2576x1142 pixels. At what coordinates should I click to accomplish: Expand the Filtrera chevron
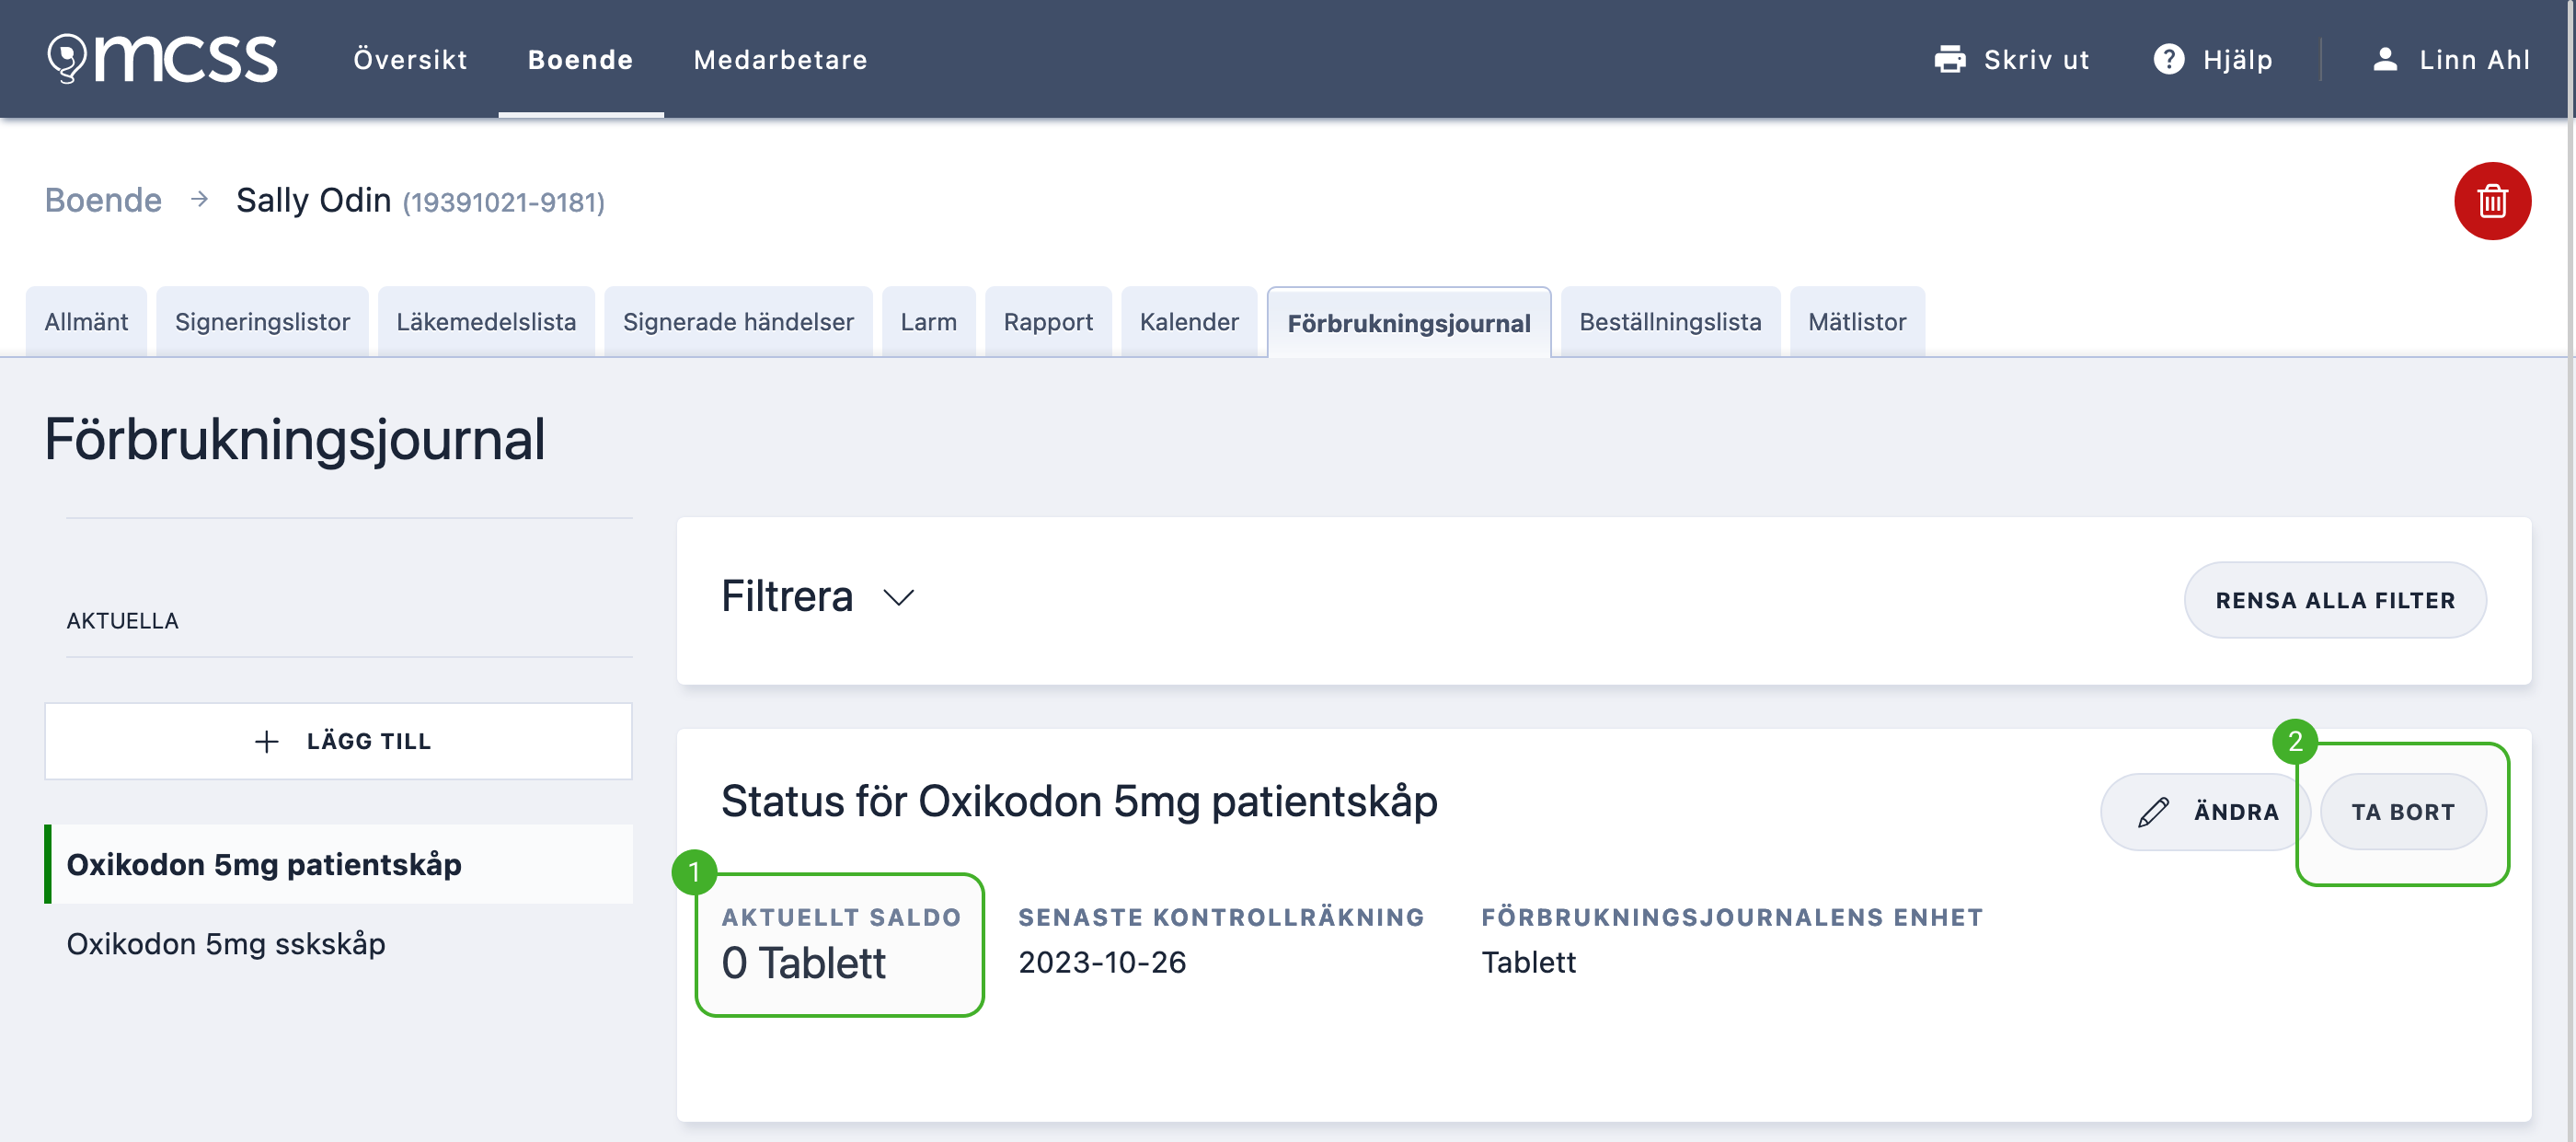(x=898, y=598)
